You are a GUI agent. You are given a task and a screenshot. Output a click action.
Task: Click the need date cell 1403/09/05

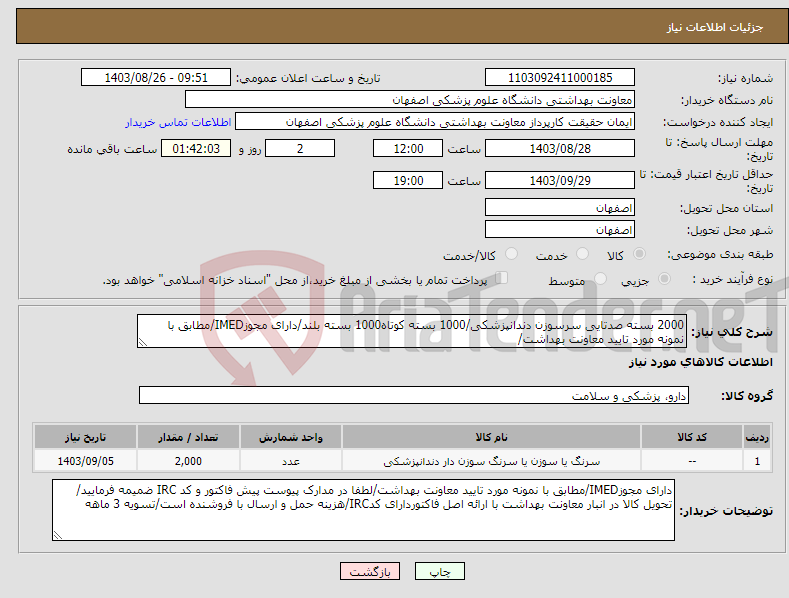coord(86,461)
